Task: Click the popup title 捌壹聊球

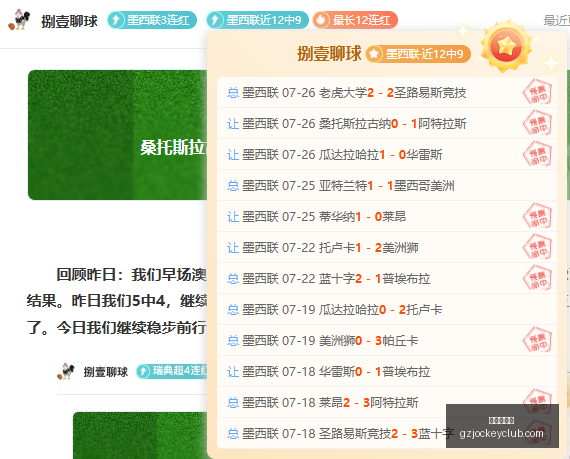Action: point(329,54)
